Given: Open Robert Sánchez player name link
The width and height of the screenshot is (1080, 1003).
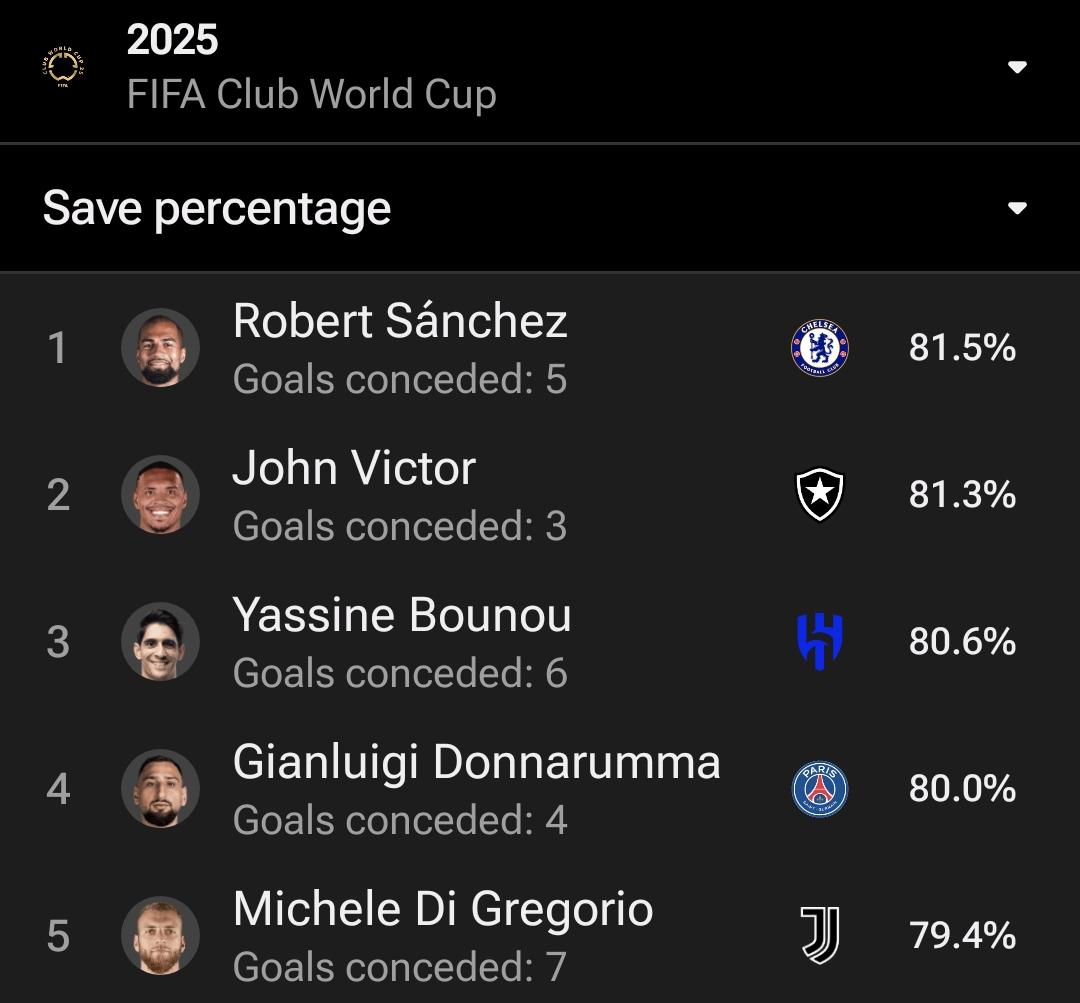Looking at the screenshot, I should (x=400, y=321).
